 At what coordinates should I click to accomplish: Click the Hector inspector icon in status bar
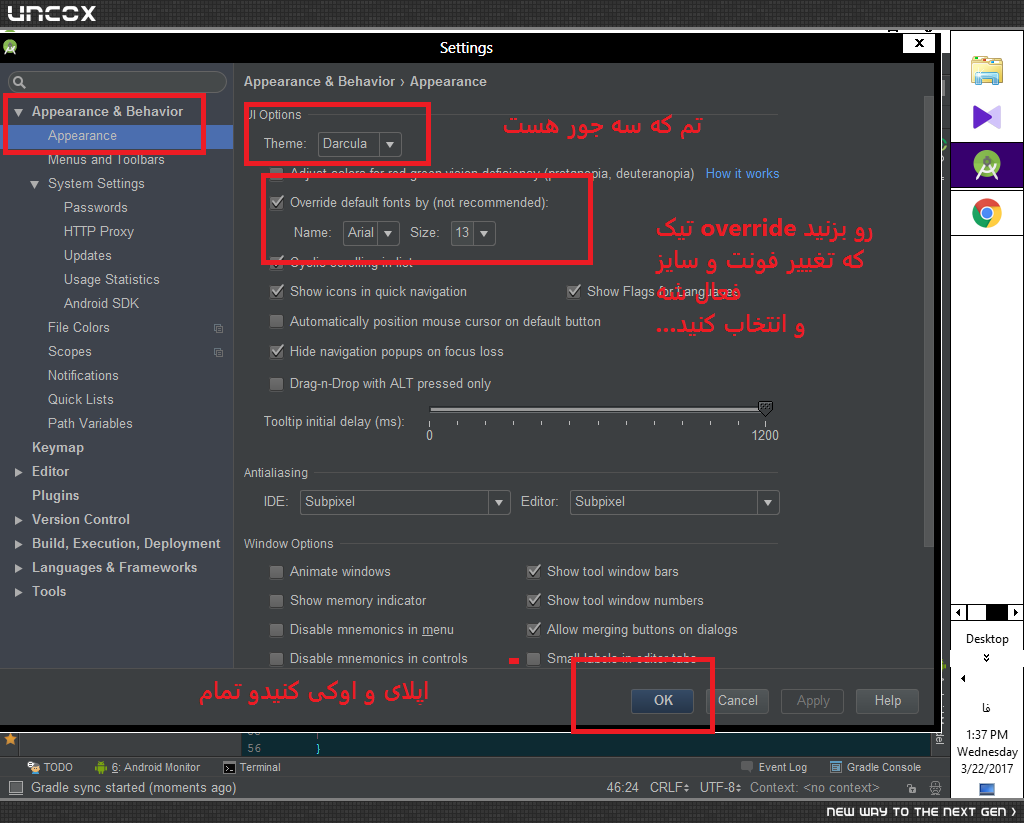point(935,788)
